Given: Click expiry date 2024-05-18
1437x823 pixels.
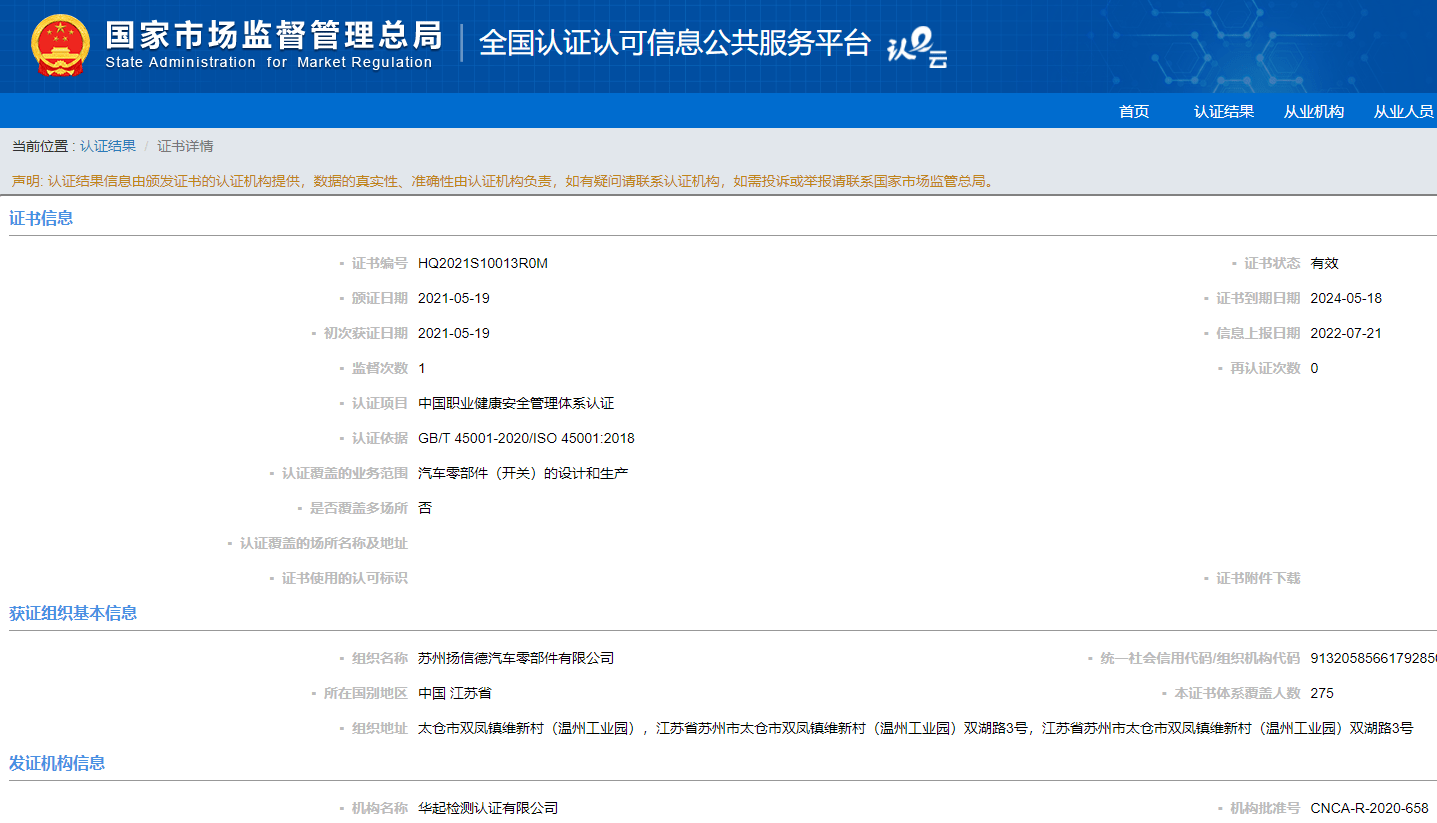Looking at the screenshot, I should pyautogui.click(x=1346, y=298).
